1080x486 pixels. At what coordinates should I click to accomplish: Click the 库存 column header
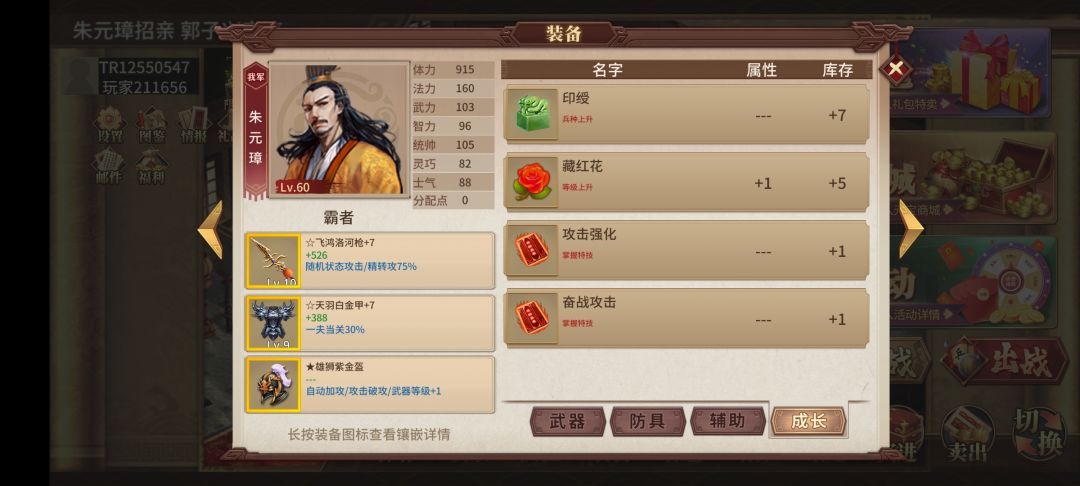point(837,70)
